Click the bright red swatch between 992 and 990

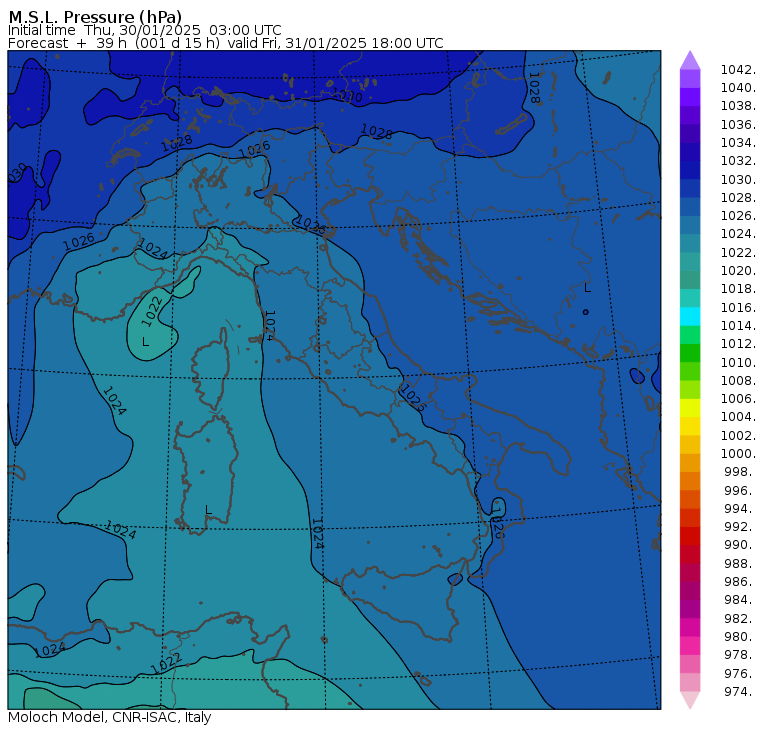690,536
